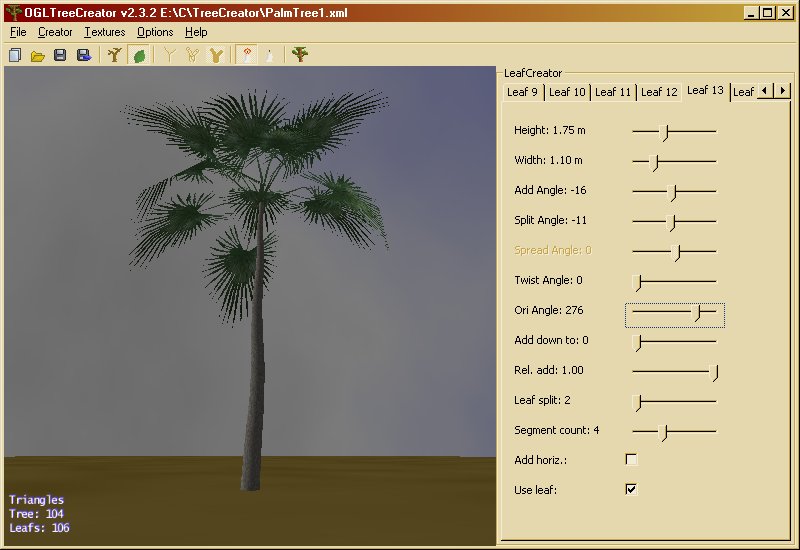Select the brown tree trunk creator icon

115,55
